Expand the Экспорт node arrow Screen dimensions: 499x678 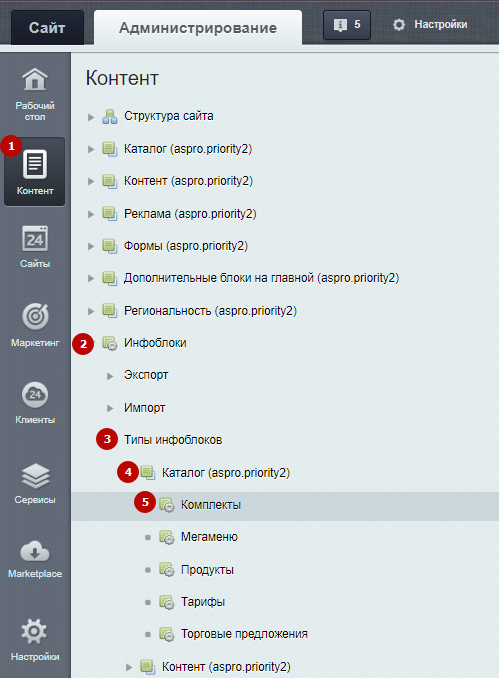coord(110,376)
